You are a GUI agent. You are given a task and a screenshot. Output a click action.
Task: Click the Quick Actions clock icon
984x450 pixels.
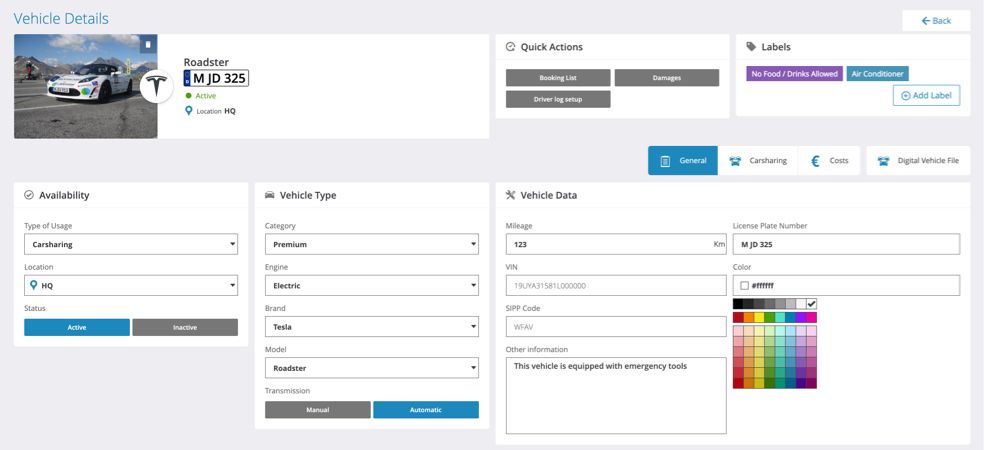coord(511,47)
